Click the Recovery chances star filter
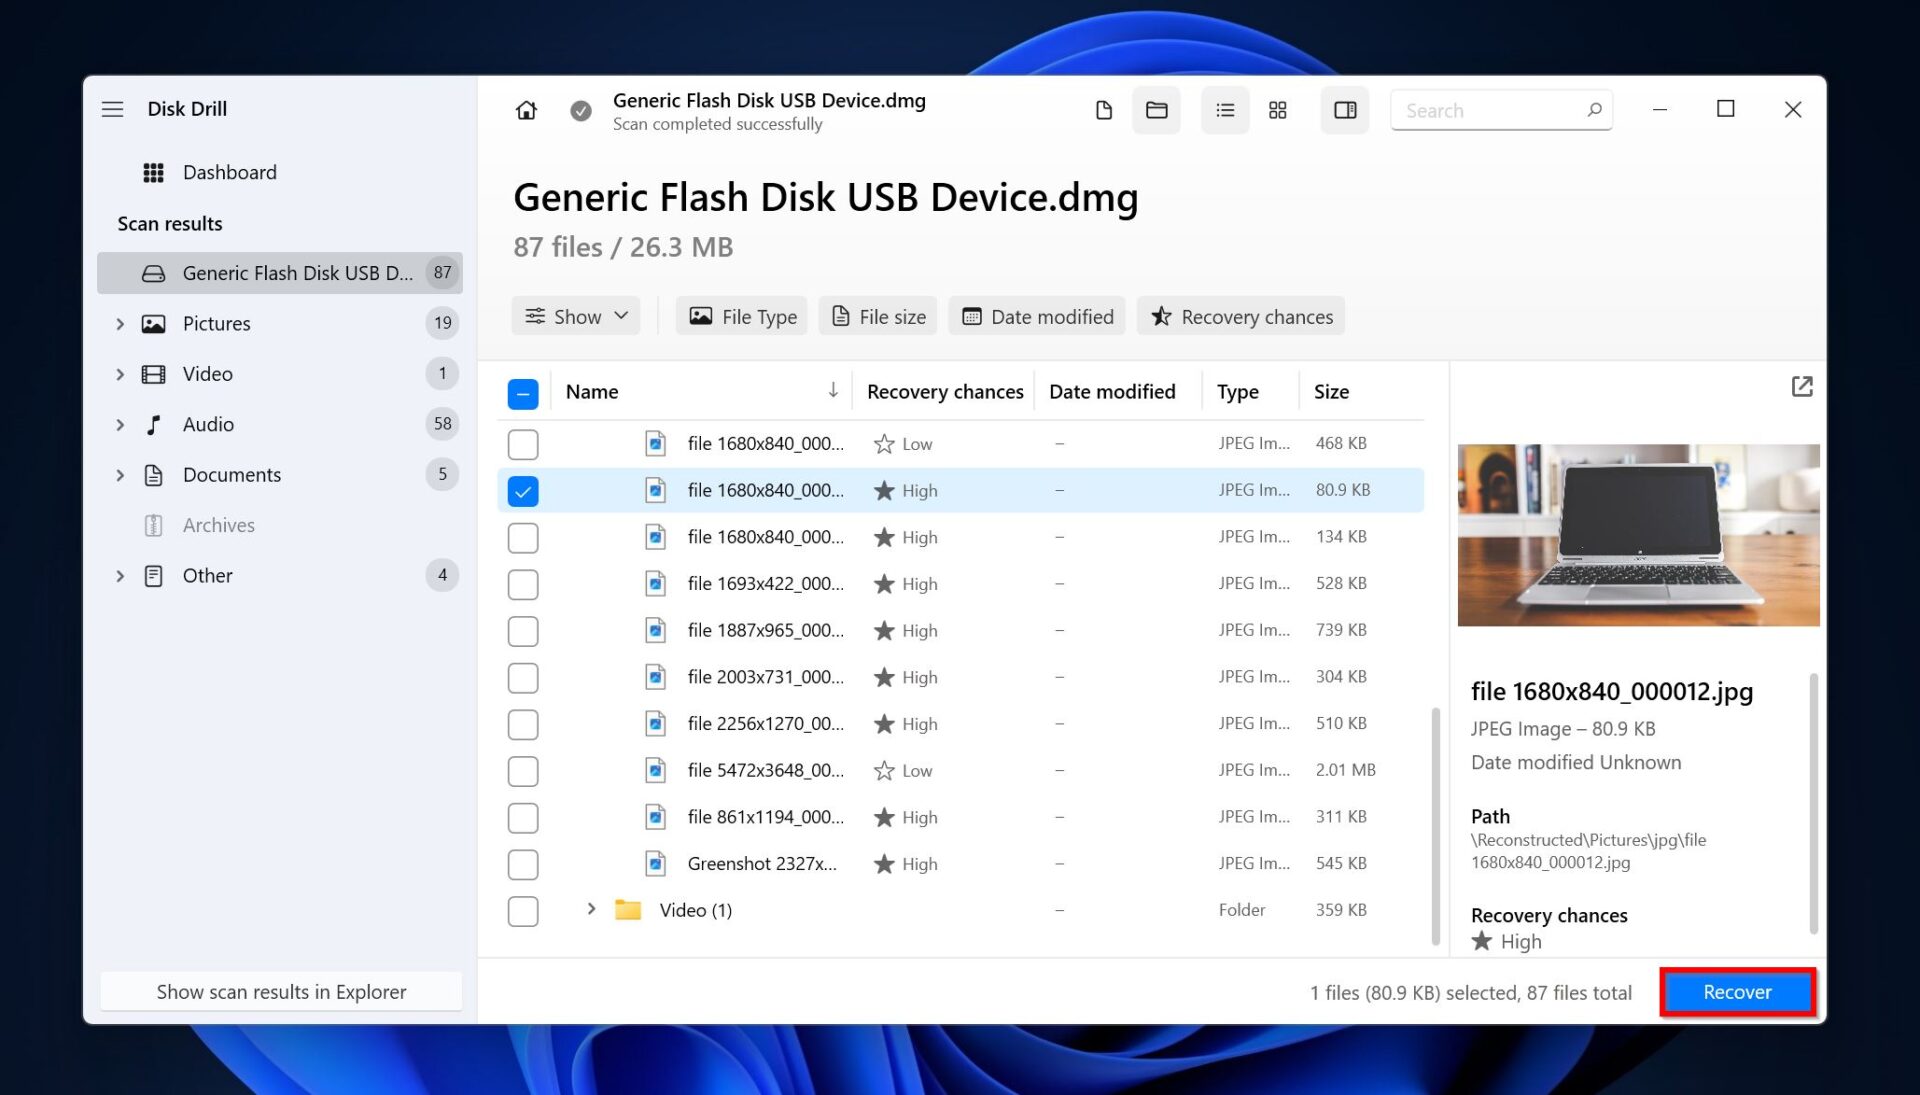Screen dimensions: 1920x1095 (1240, 316)
